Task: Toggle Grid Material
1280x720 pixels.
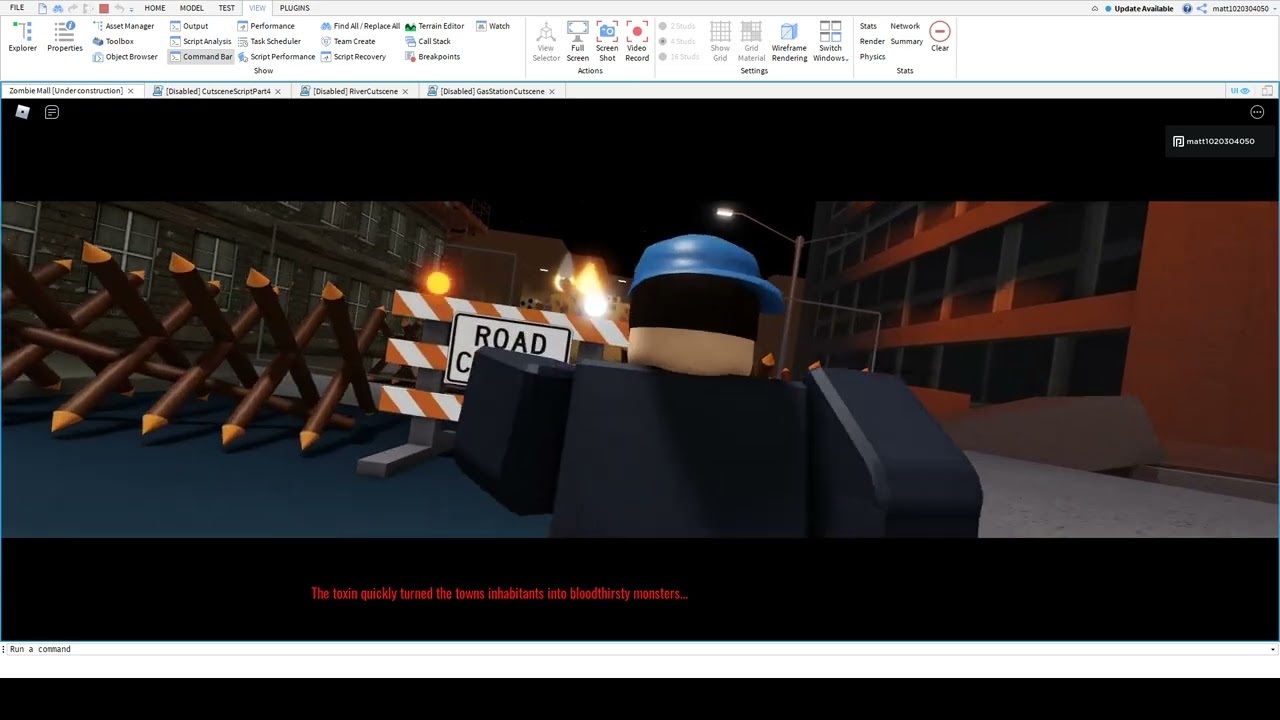Action: click(x=751, y=42)
